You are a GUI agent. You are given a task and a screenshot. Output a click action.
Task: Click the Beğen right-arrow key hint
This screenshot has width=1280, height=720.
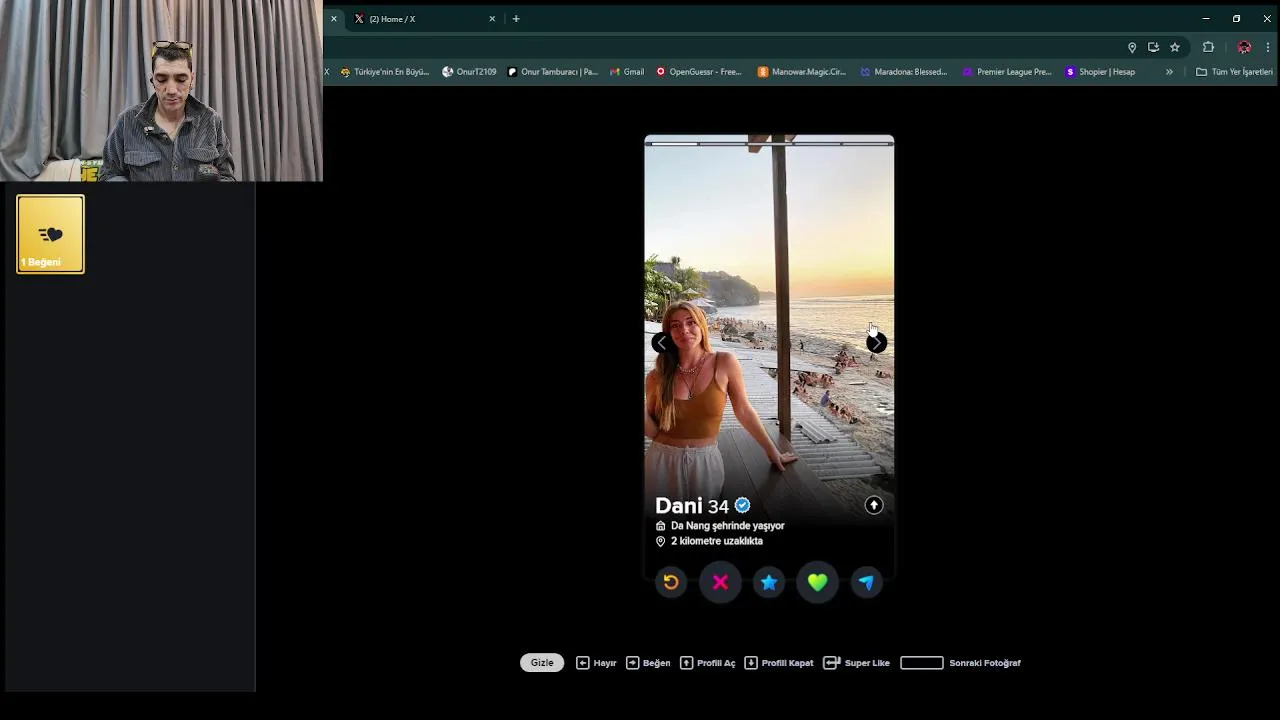click(648, 662)
